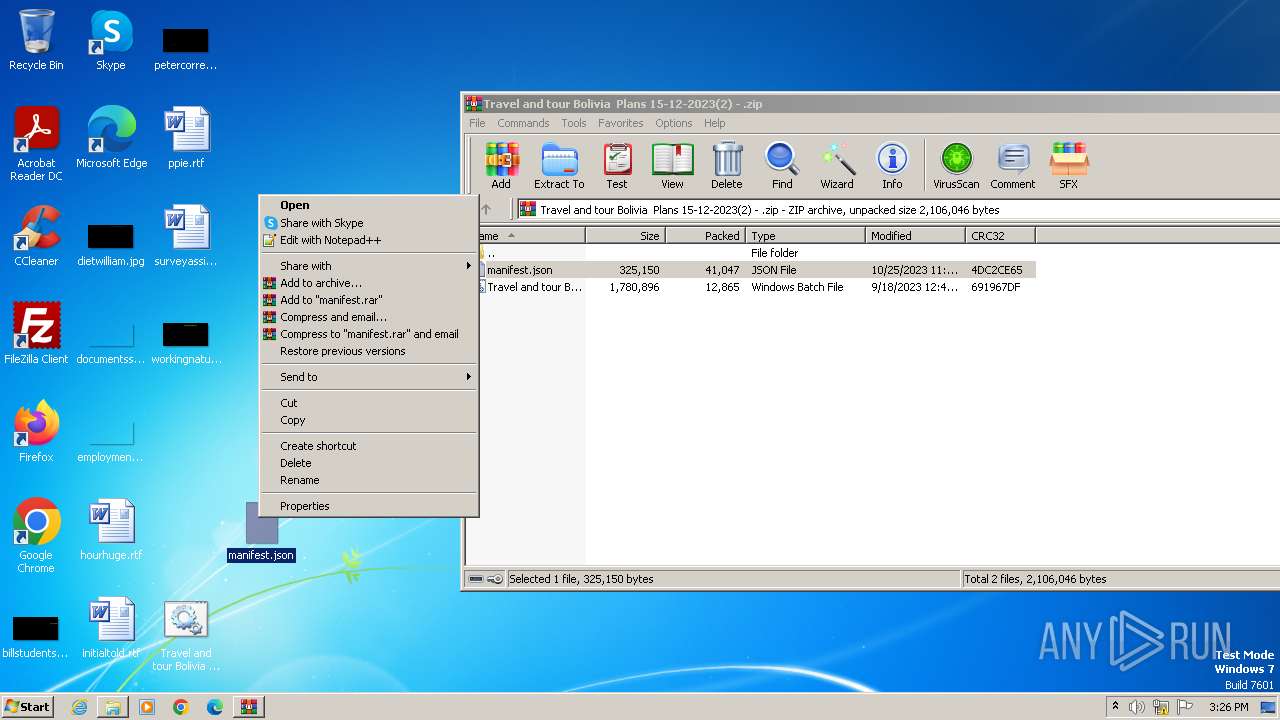This screenshot has height=720, width=1280.
Task: Select the ppie.rtf desktop file
Action: (186, 138)
